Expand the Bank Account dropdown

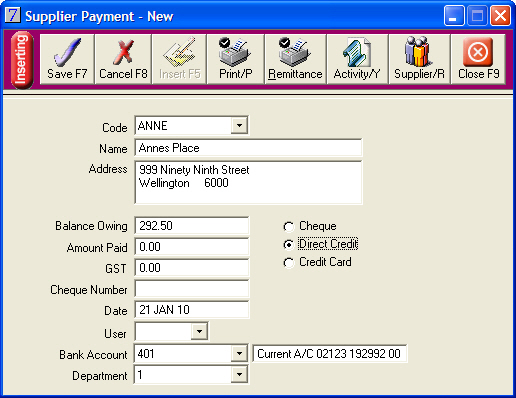pyautogui.click(x=239, y=353)
